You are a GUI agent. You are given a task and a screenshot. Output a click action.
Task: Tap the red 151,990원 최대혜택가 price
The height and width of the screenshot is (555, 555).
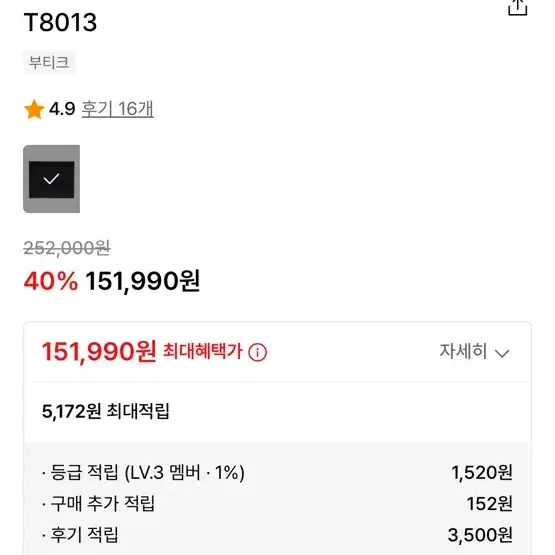(99, 351)
